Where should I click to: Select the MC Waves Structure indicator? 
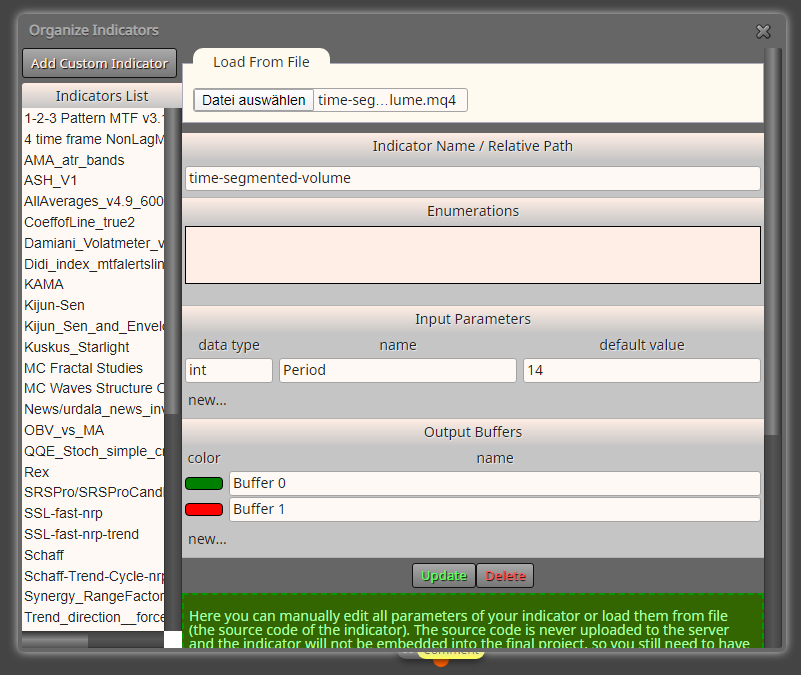point(93,388)
